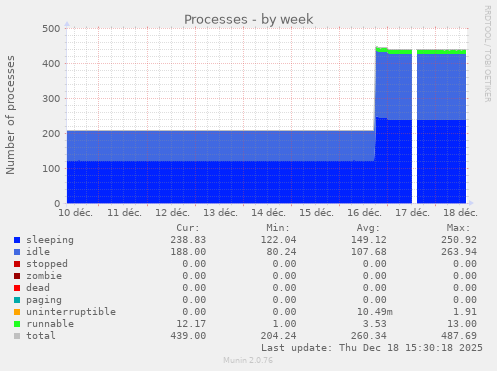Click the runnable legend color swatch
The height and width of the screenshot is (371, 497).
click(x=17, y=324)
